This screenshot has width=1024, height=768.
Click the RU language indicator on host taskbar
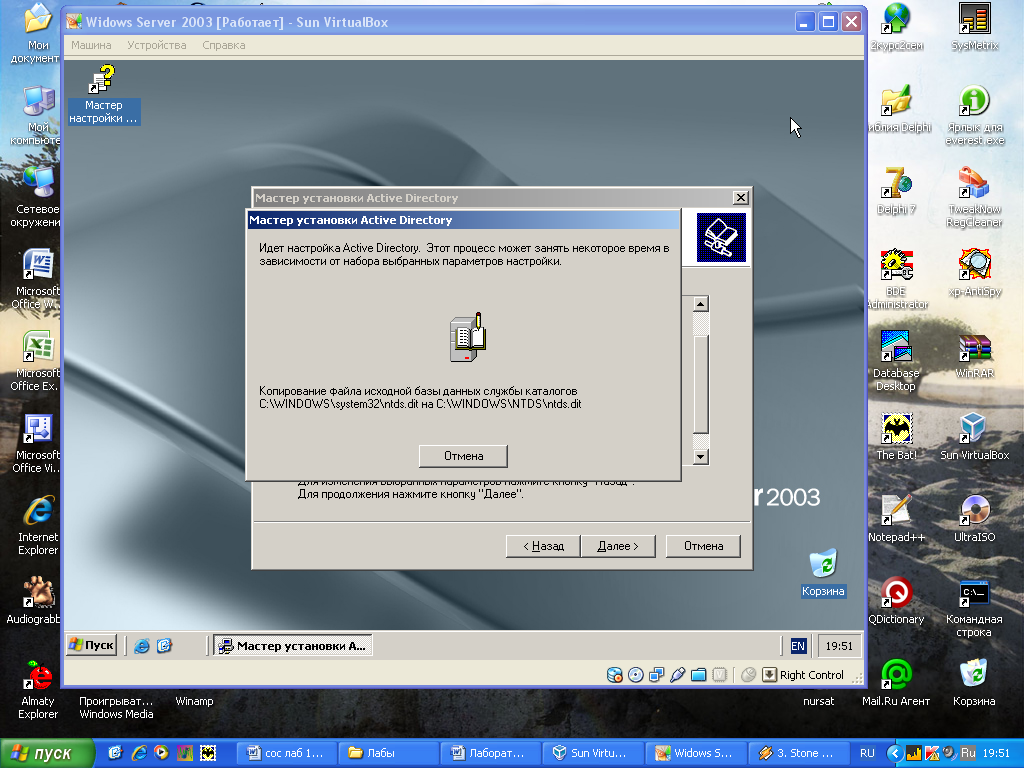867,753
